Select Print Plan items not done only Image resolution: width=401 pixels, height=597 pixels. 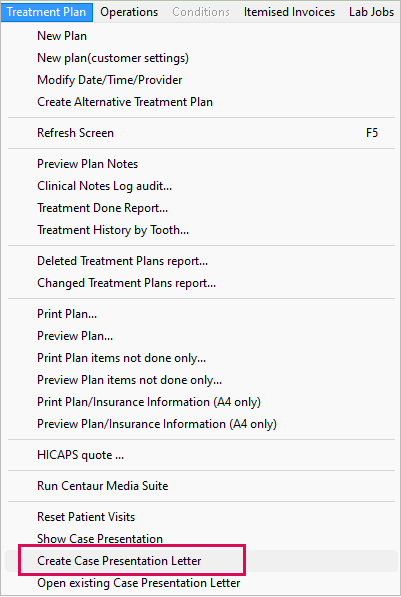pyautogui.click(x=201, y=358)
